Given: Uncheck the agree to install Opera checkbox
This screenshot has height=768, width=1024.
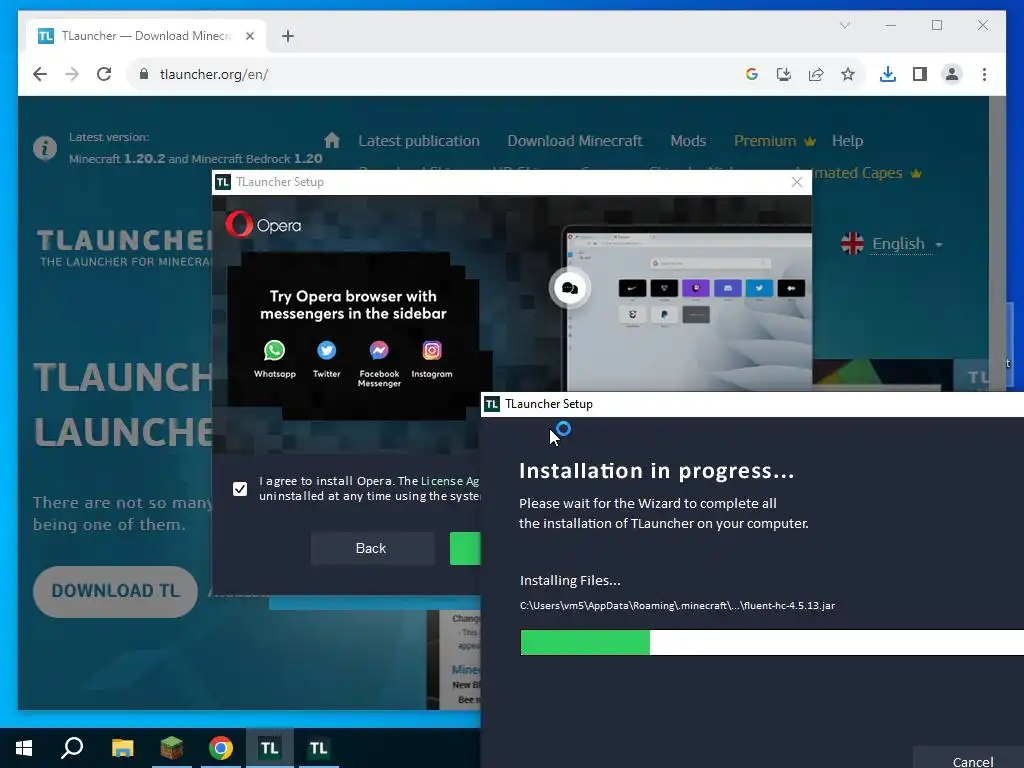Looking at the screenshot, I should [x=240, y=488].
